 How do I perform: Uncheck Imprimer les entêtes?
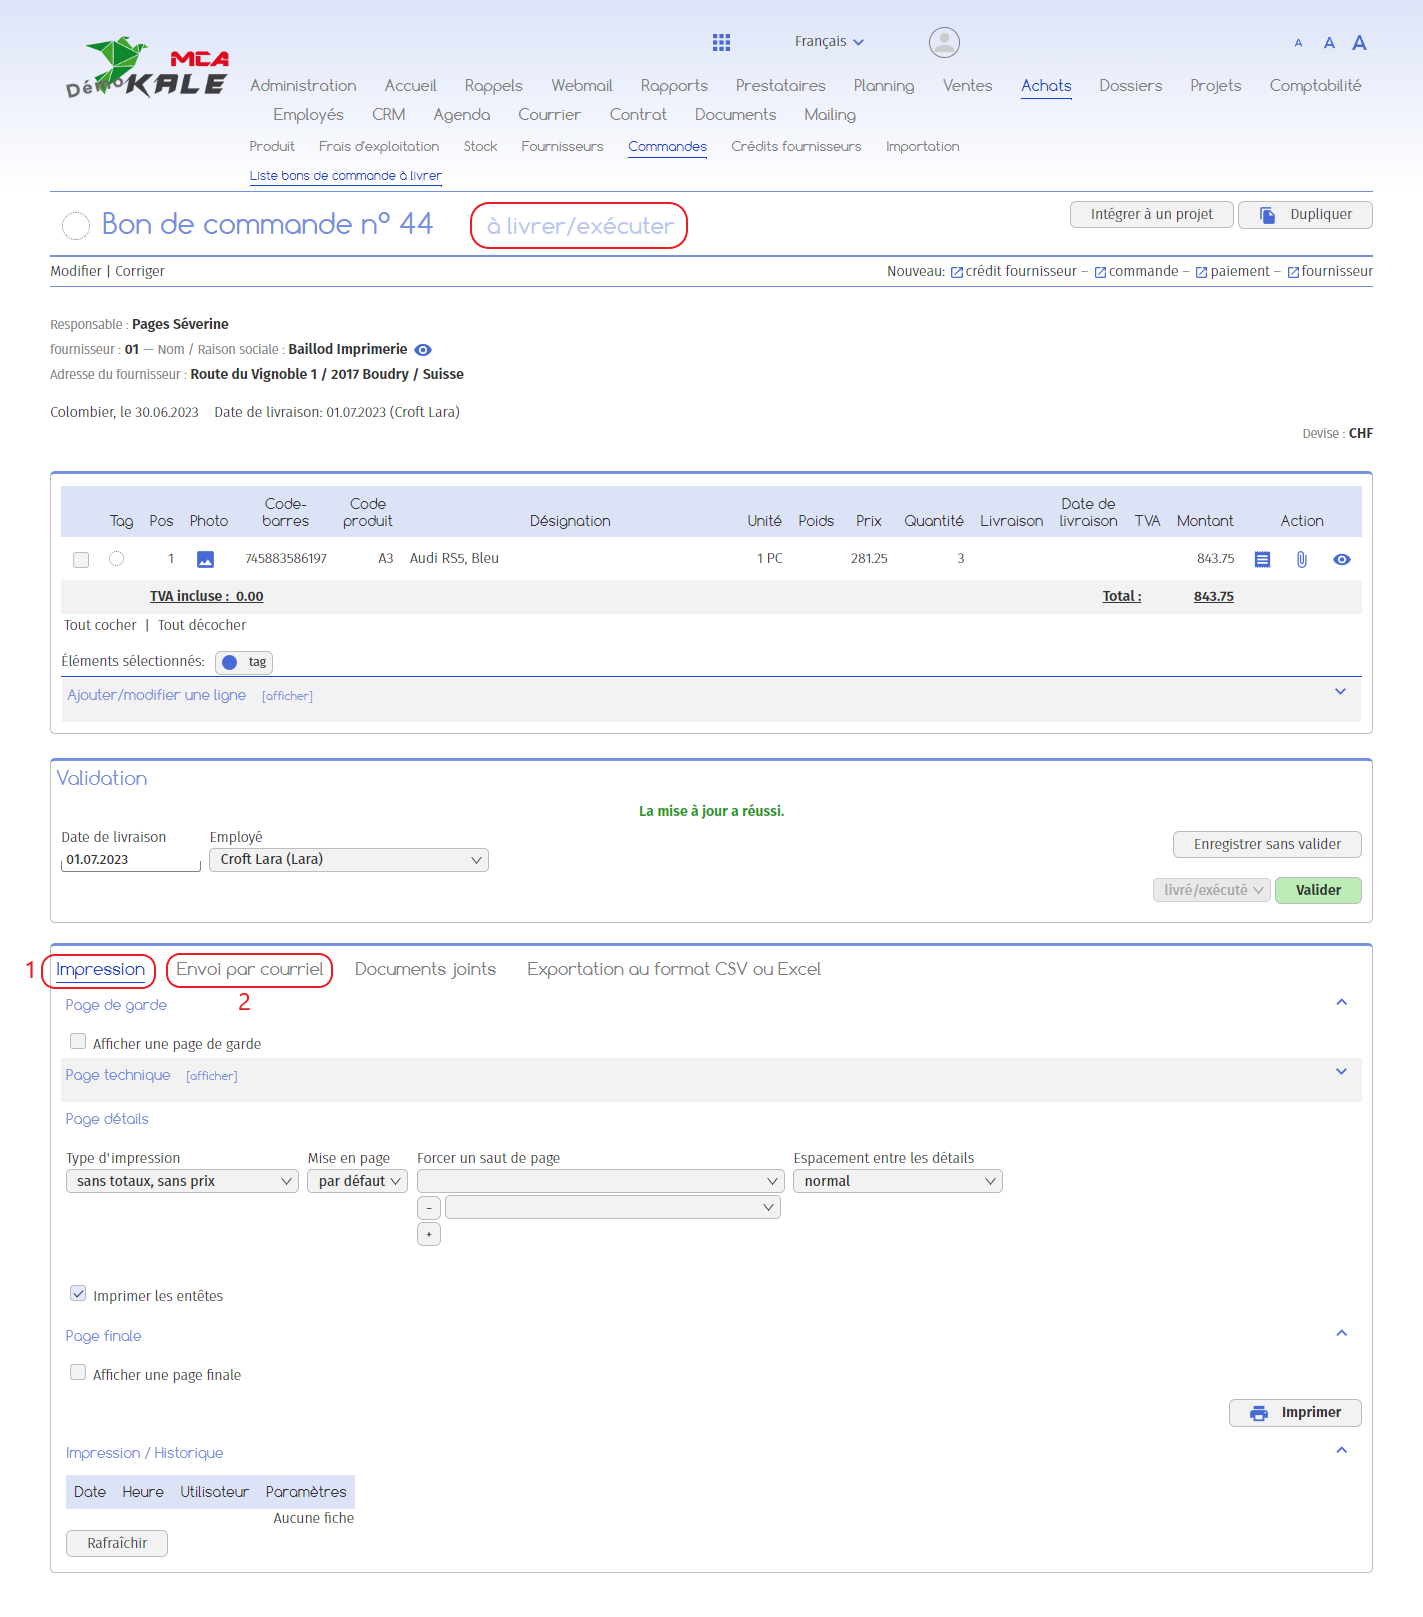[78, 1294]
